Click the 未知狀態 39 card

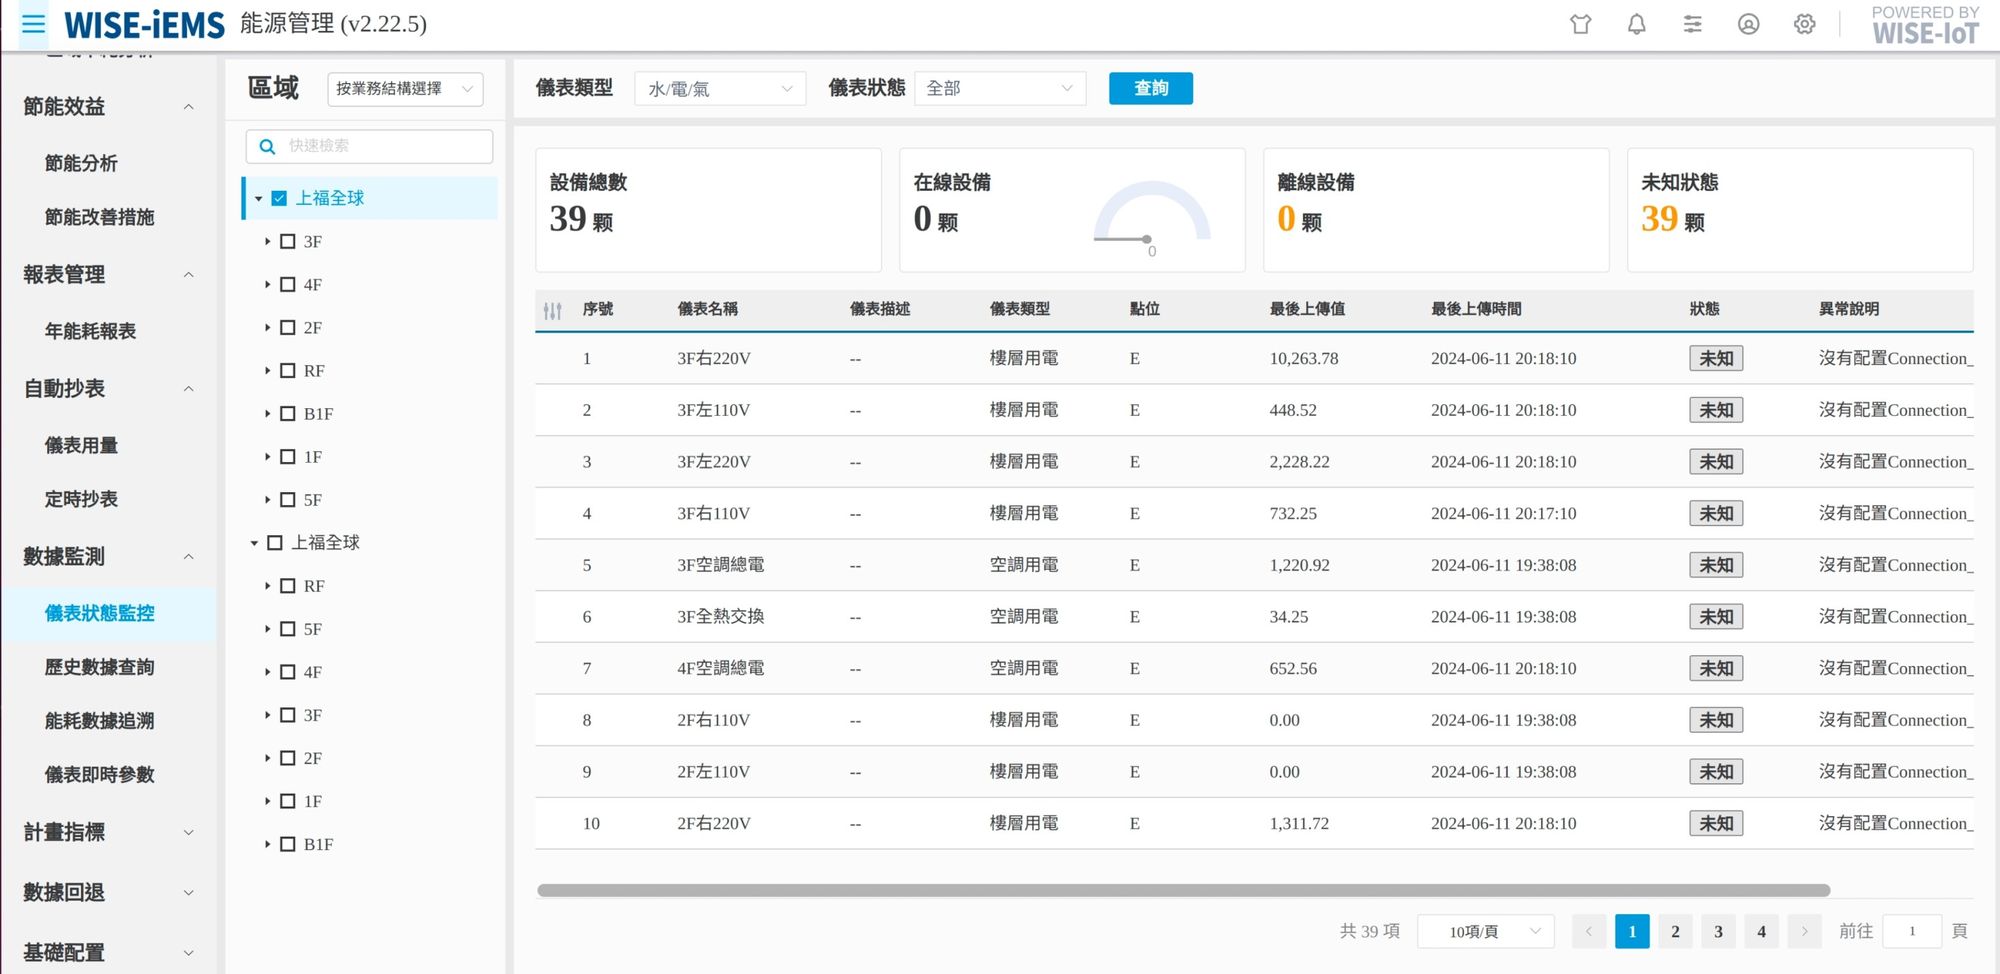coord(1800,210)
